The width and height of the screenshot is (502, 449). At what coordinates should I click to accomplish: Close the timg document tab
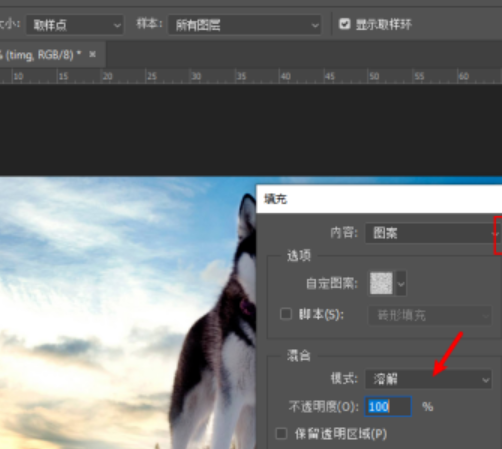click(x=93, y=54)
